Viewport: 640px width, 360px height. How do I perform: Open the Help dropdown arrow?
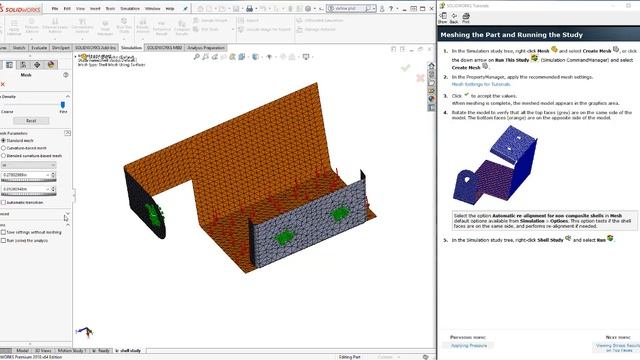click(x=397, y=9)
